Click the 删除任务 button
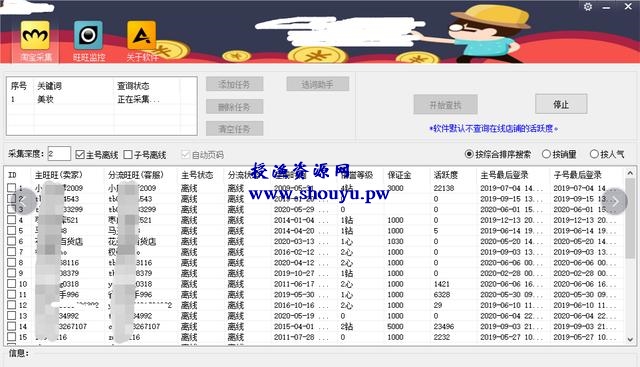The width and height of the screenshot is (640, 367). pos(234,107)
